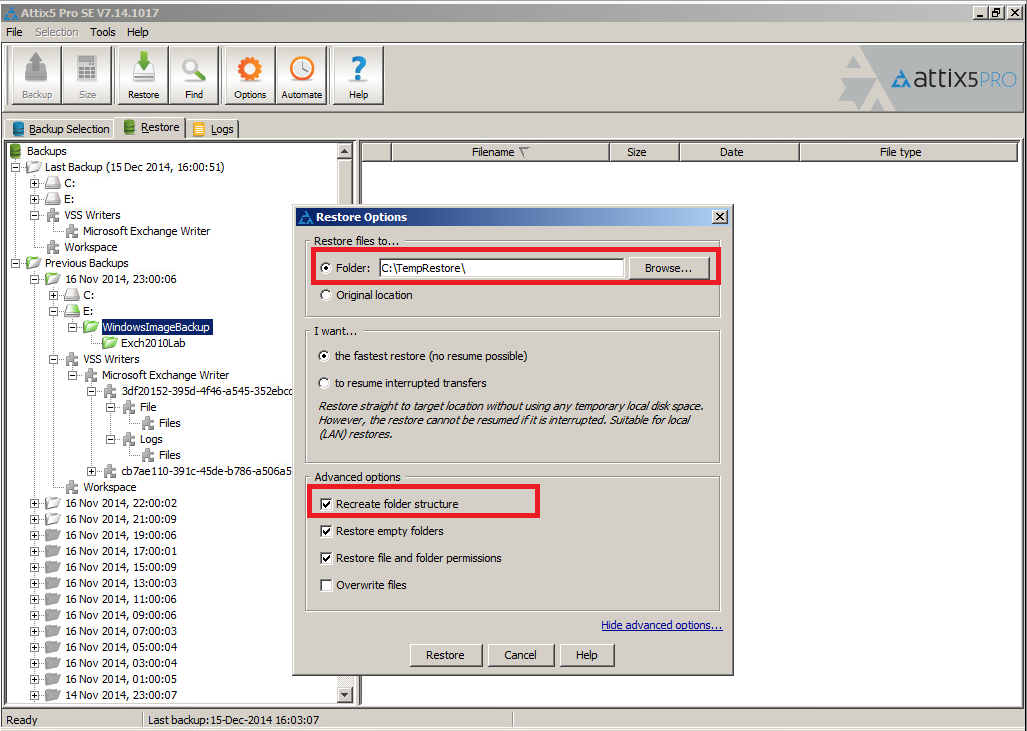The width and height of the screenshot is (1027, 731).
Task: Sort the list by the Size column
Action: [644, 152]
